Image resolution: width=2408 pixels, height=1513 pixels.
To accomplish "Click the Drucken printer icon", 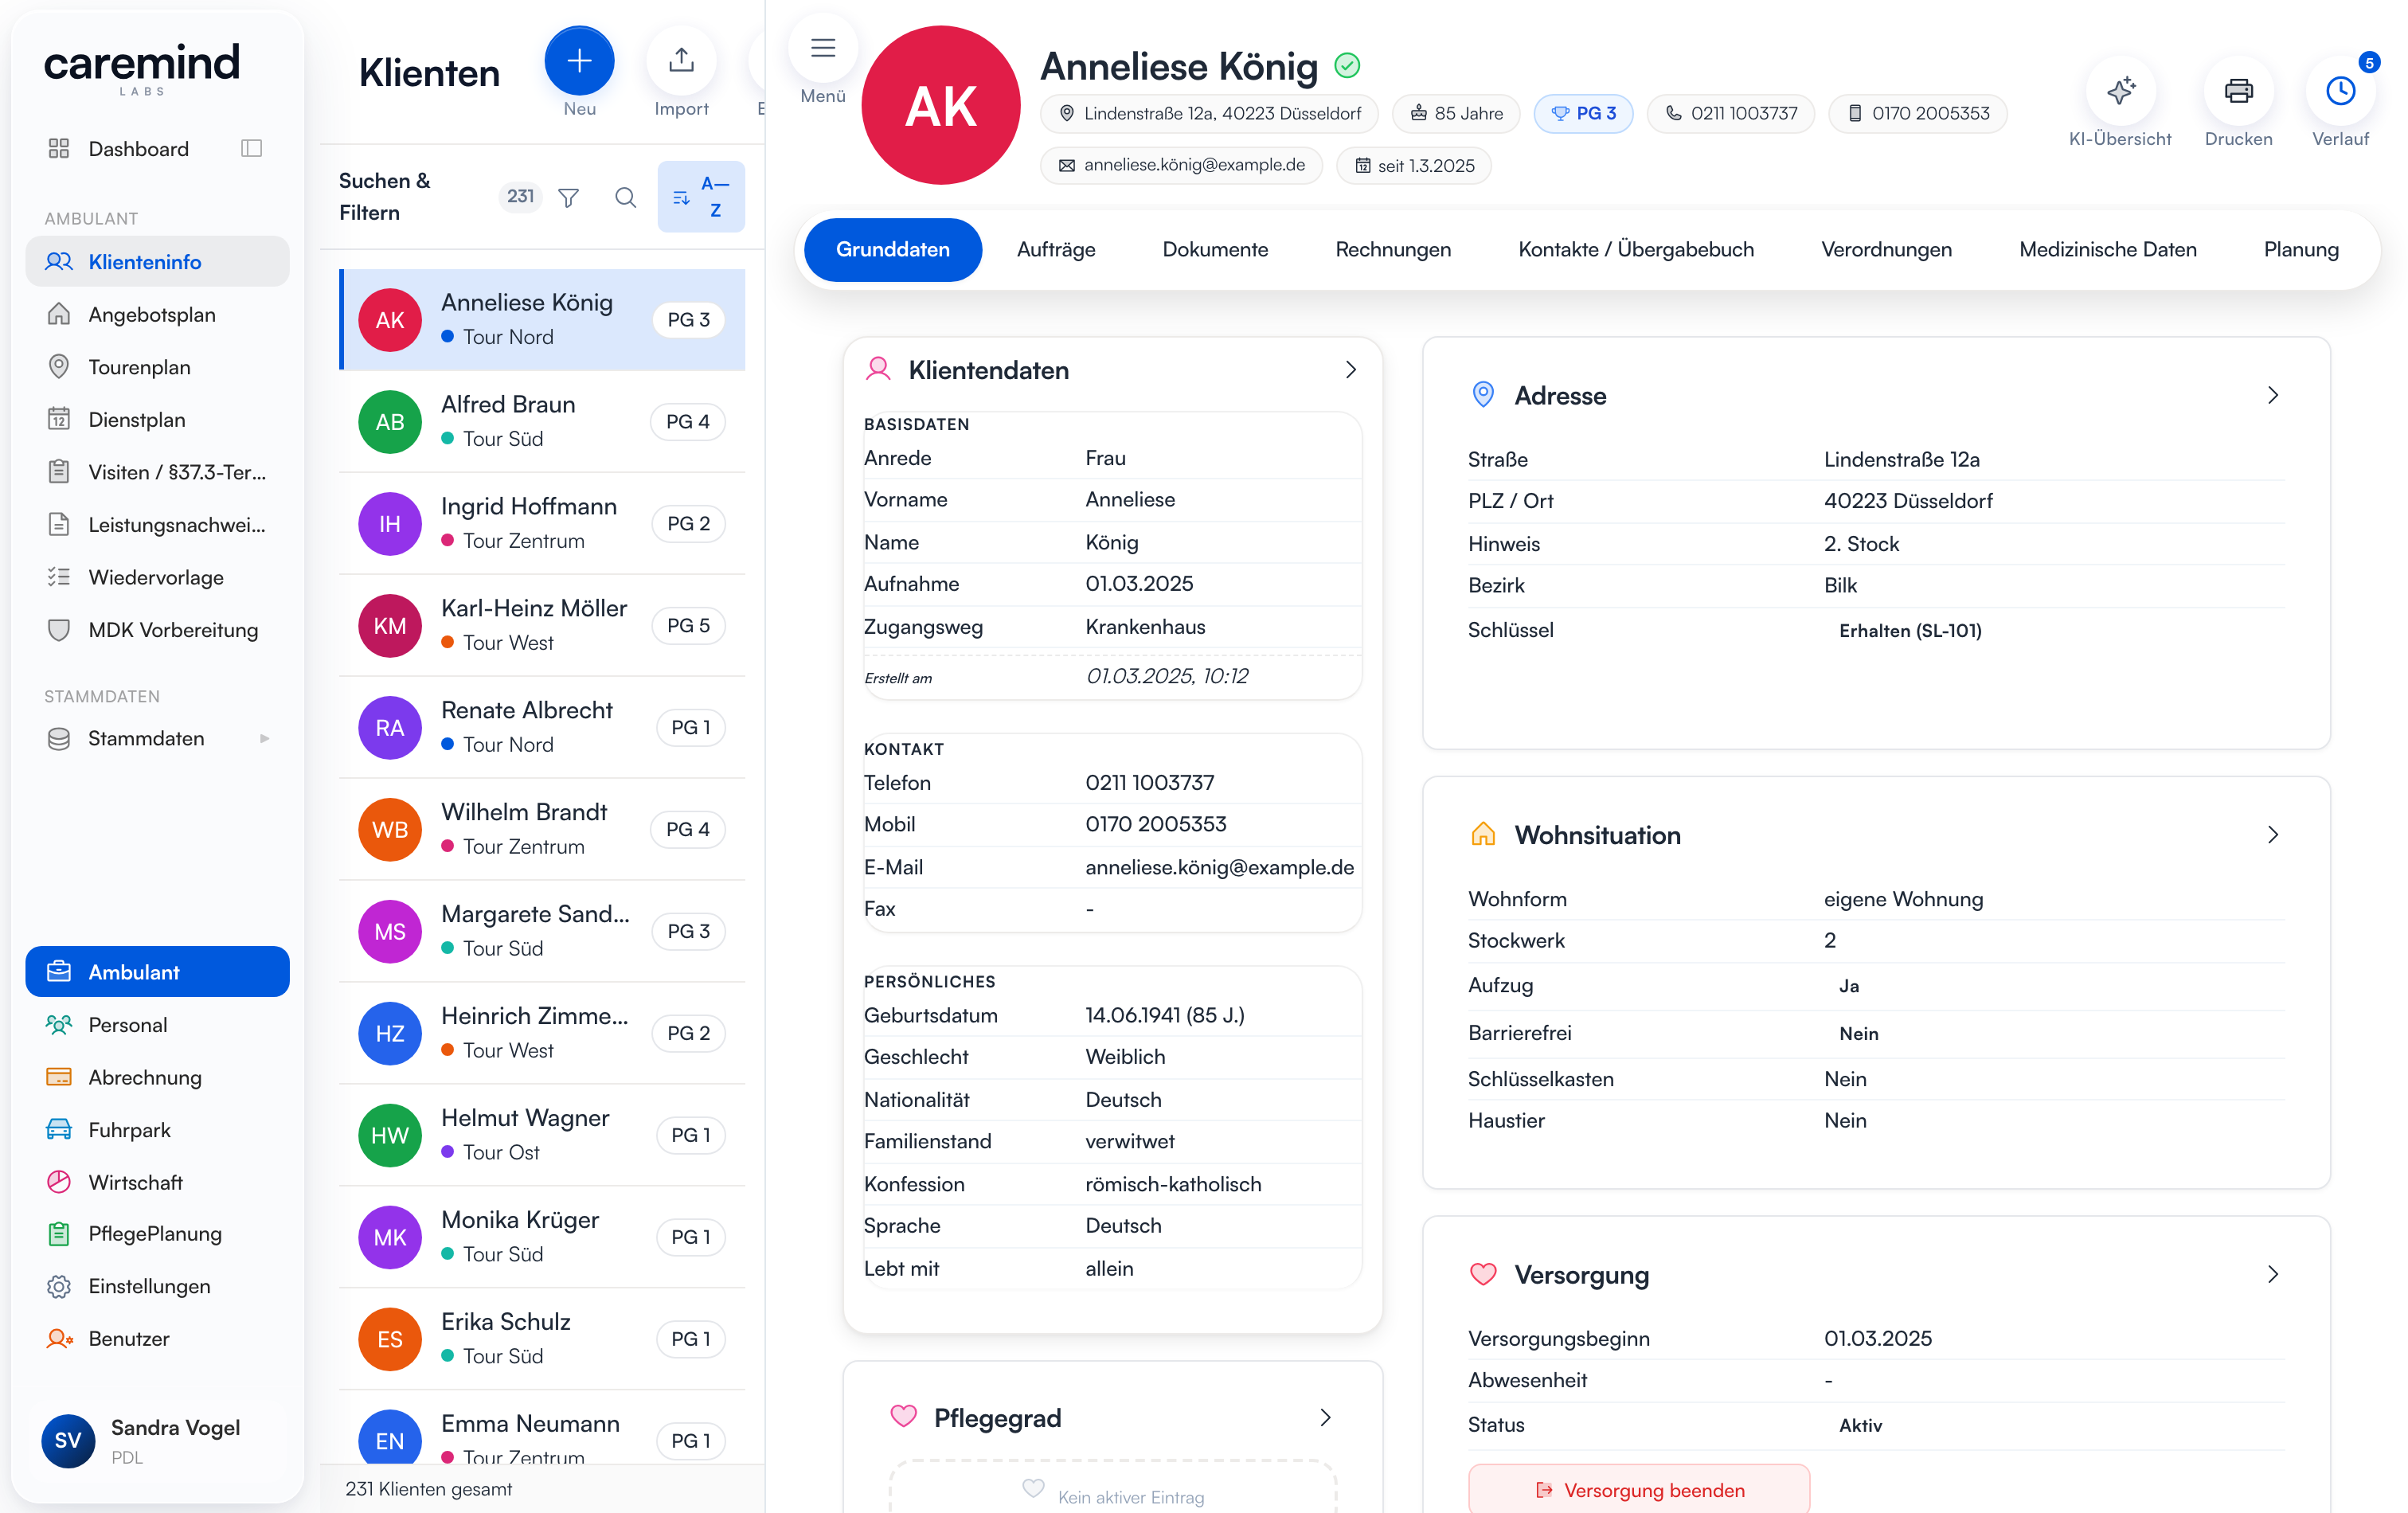I will pos(2238,91).
